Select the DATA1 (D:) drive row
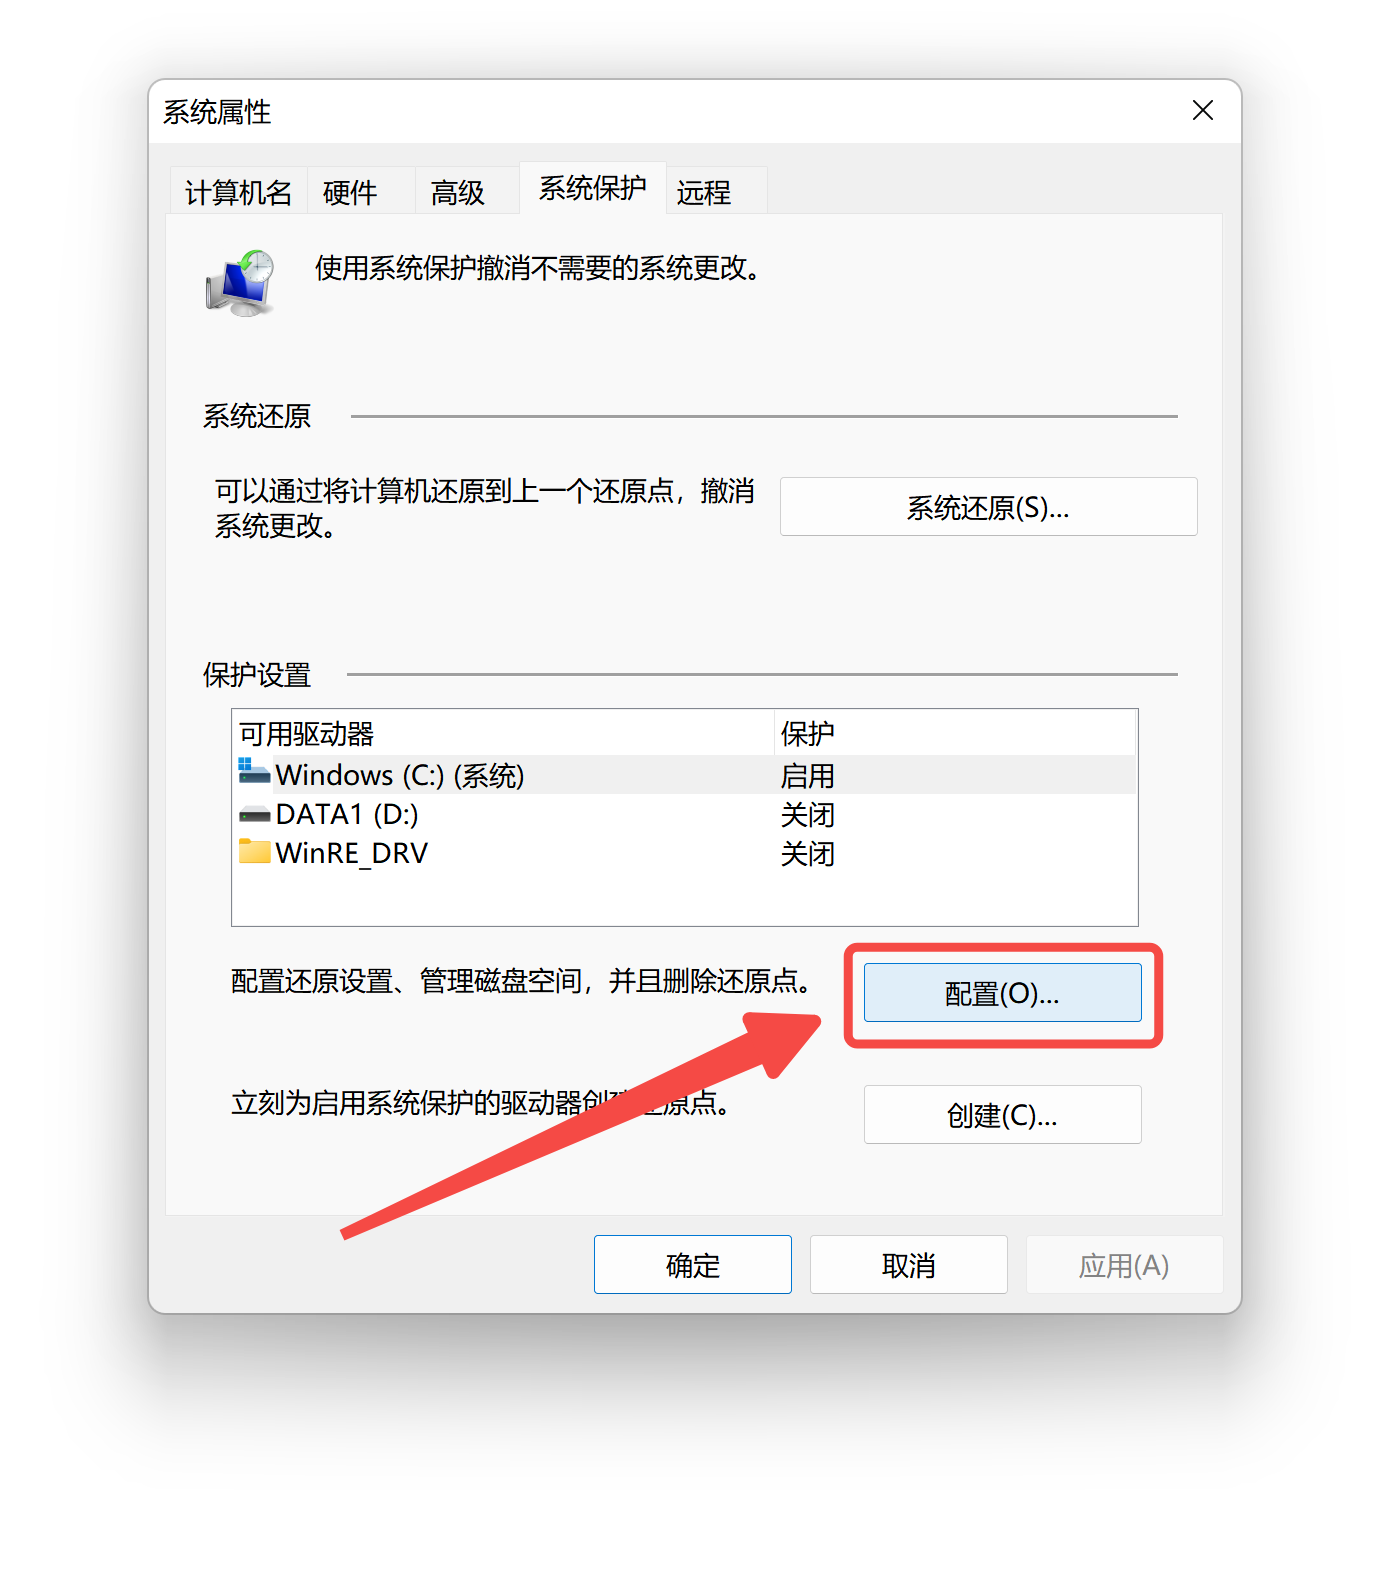Screen dimensions: 1398x1572 [x=685, y=814]
